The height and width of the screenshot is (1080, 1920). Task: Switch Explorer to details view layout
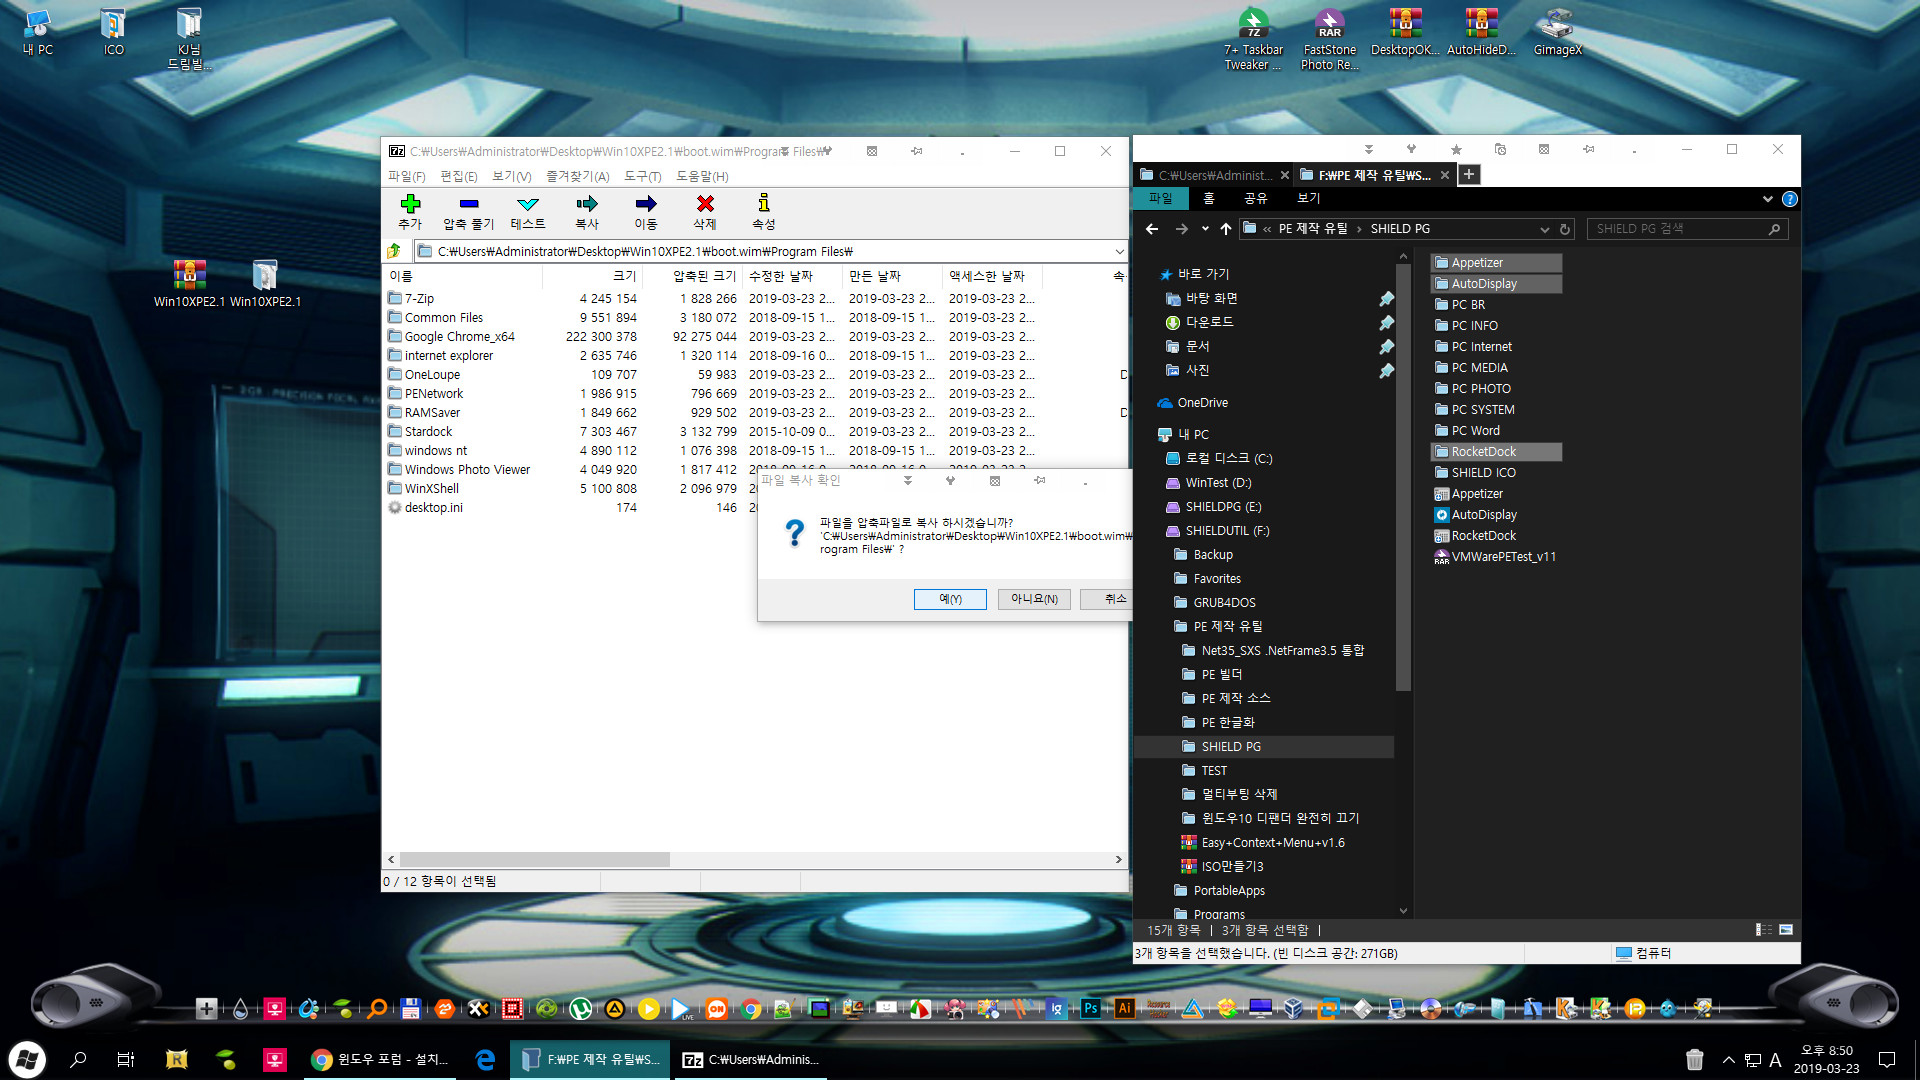(1764, 930)
